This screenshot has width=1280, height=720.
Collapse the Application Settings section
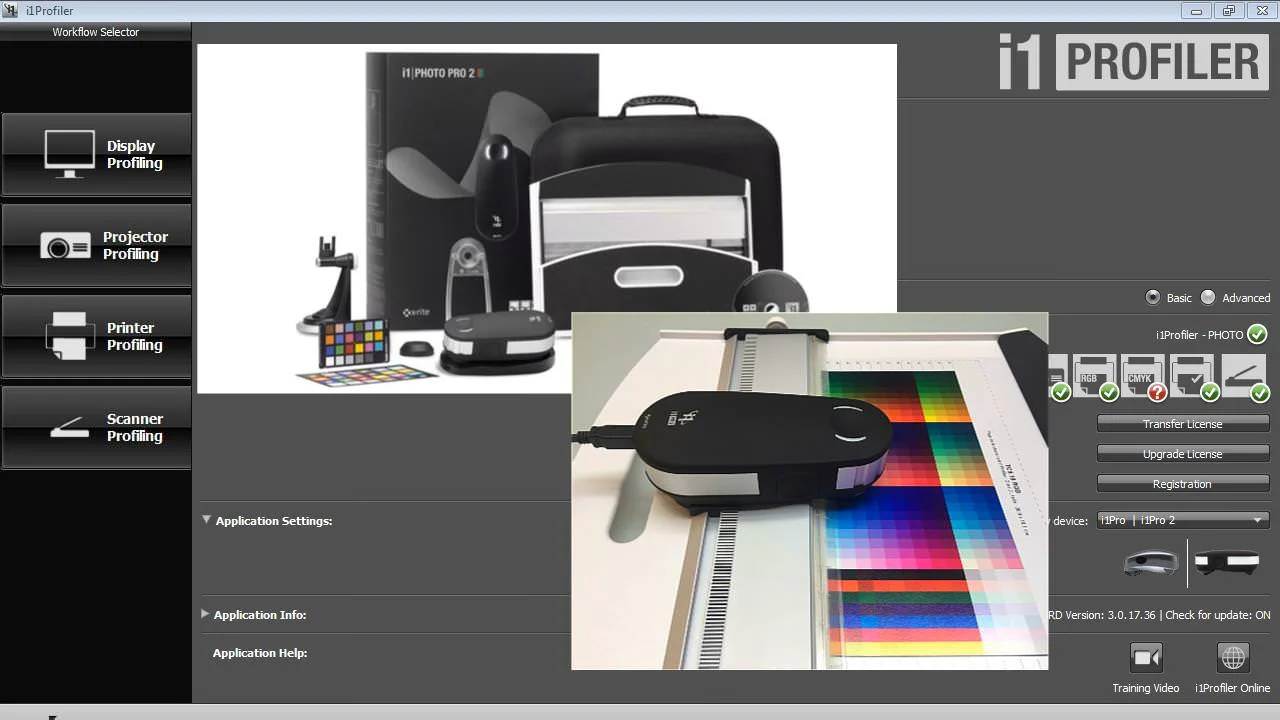(x=206, y=520)
